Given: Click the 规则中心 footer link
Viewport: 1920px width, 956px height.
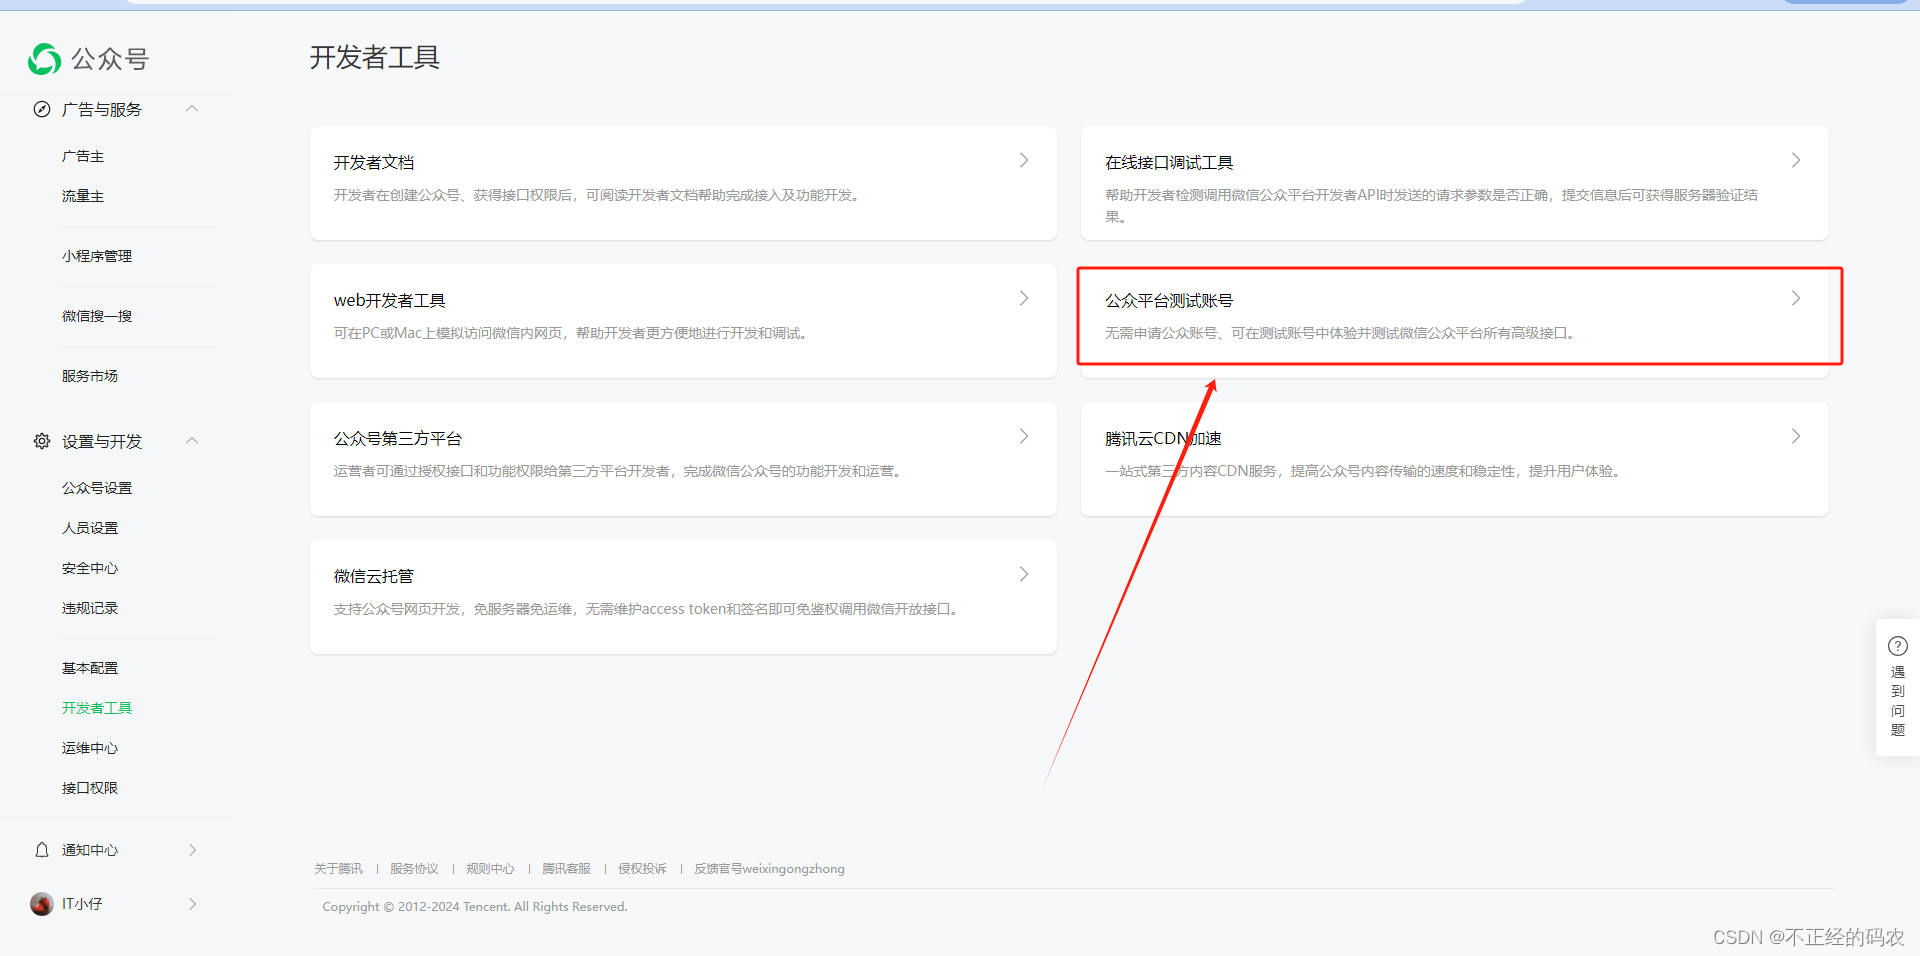Looking at the screenshot, I should pyautogui.click(x=490, y=869).
